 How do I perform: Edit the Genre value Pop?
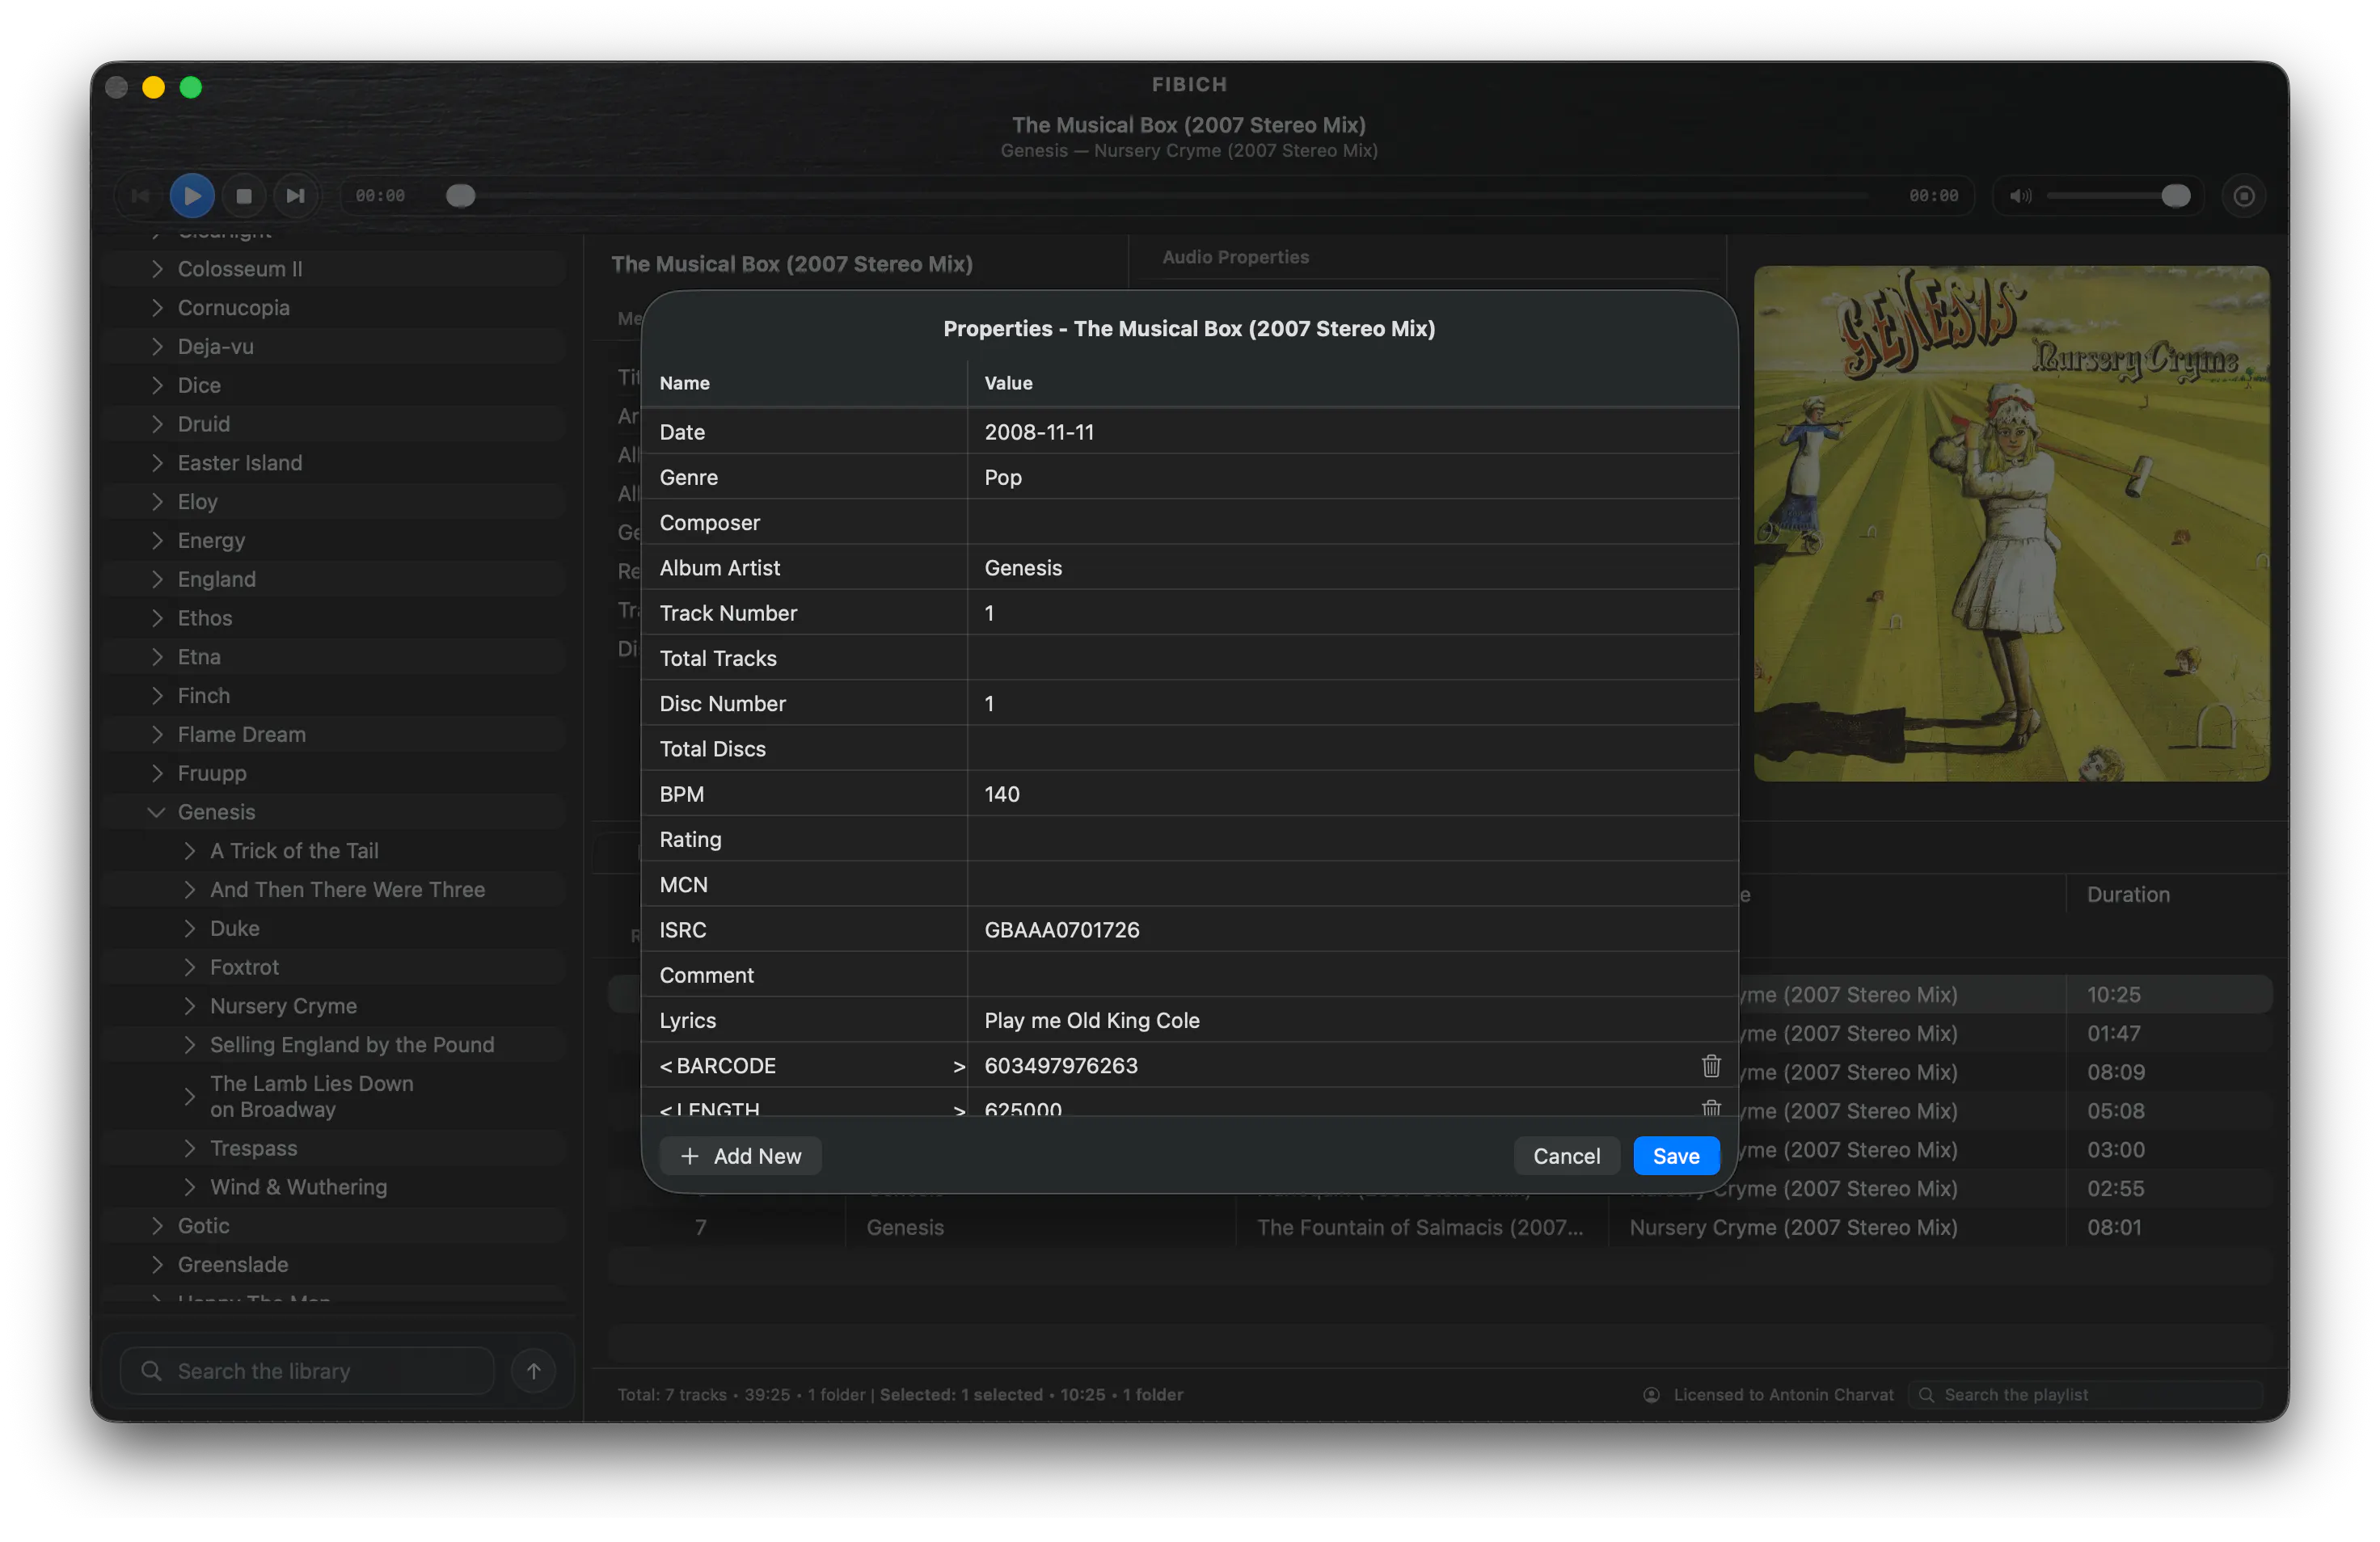1352,477
